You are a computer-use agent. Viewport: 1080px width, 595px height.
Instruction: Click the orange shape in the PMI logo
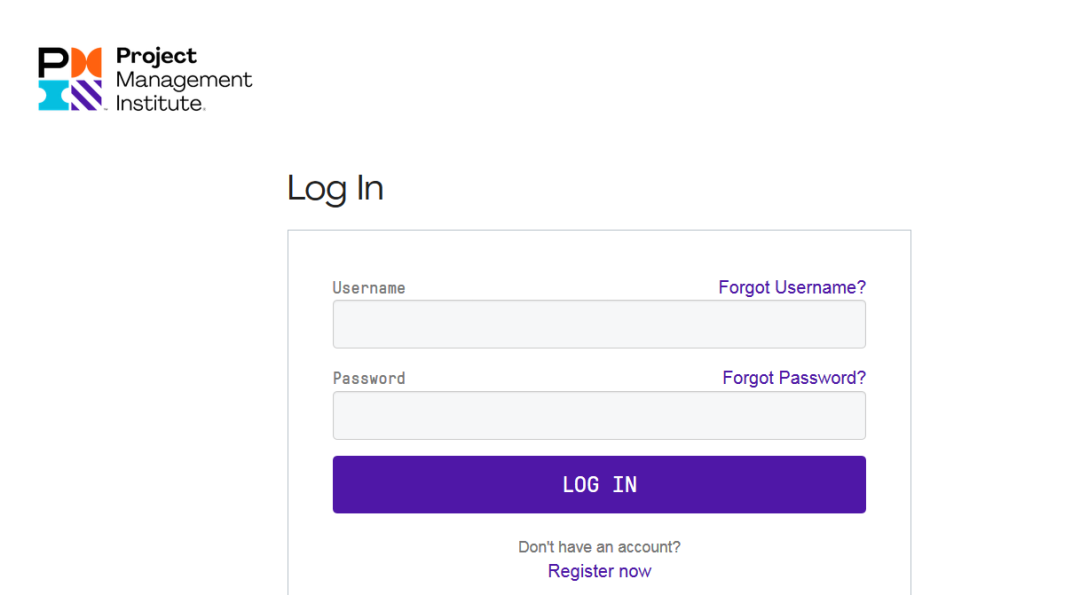(86, 62)
